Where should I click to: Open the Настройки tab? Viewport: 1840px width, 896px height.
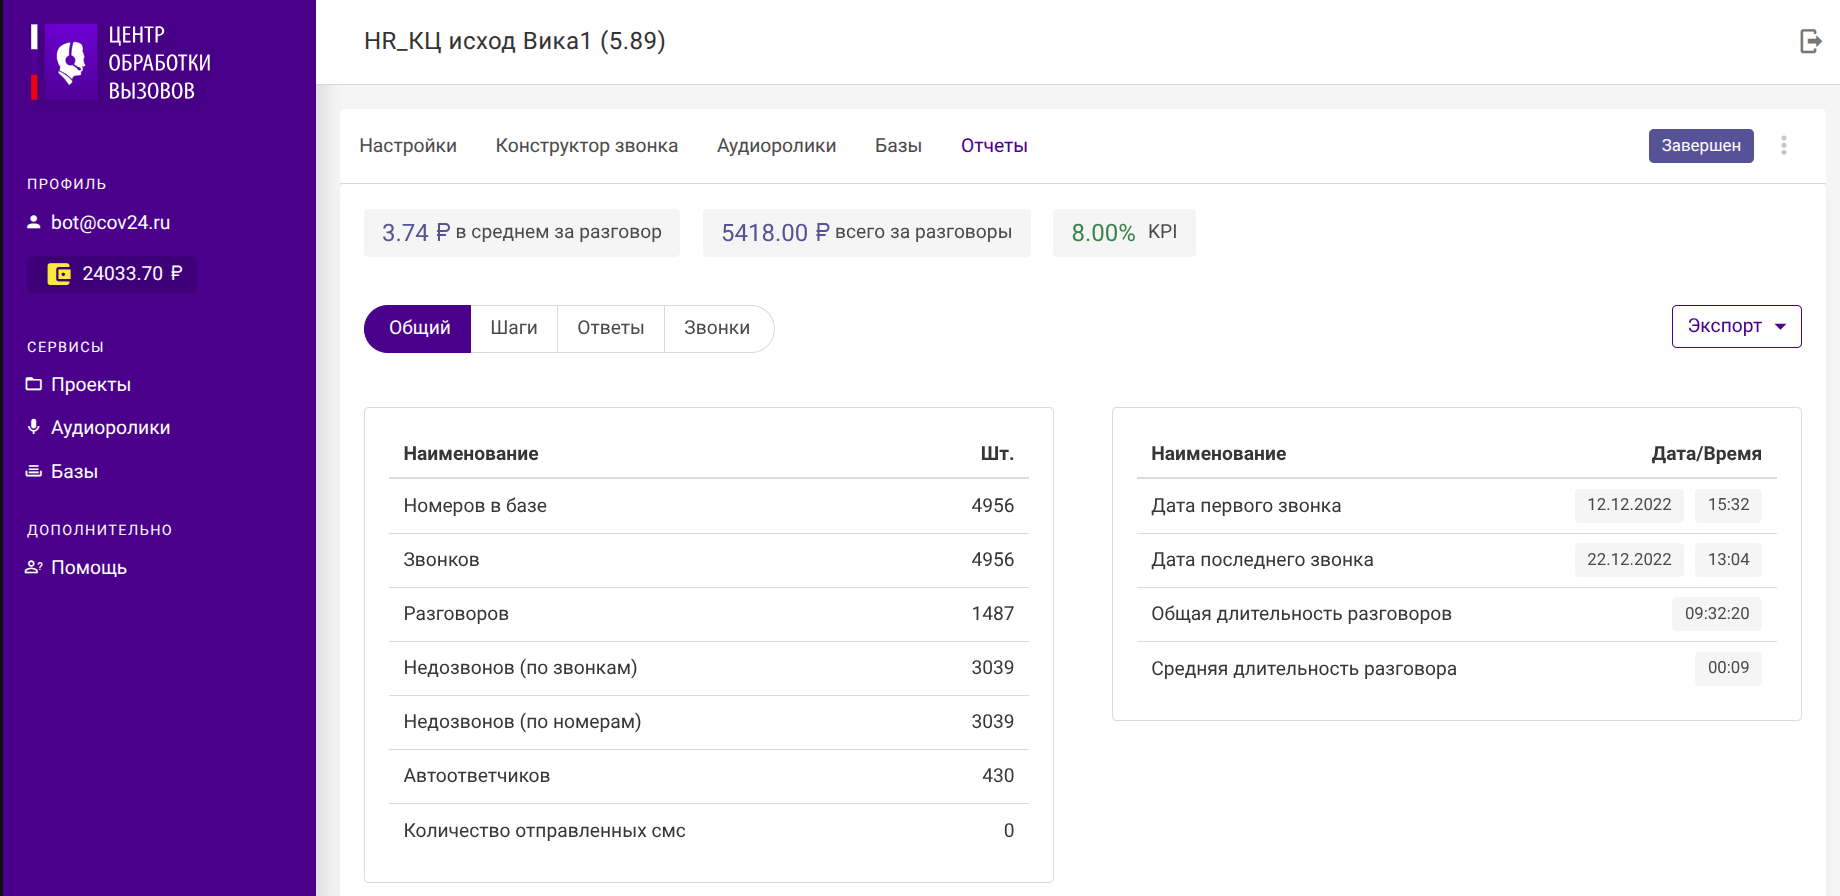[x=408, y=146]
